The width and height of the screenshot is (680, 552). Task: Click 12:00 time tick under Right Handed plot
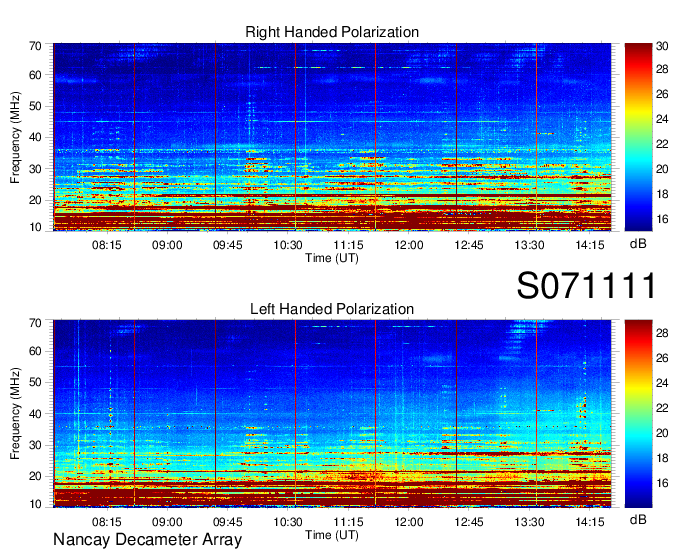[x=409, y=245]
